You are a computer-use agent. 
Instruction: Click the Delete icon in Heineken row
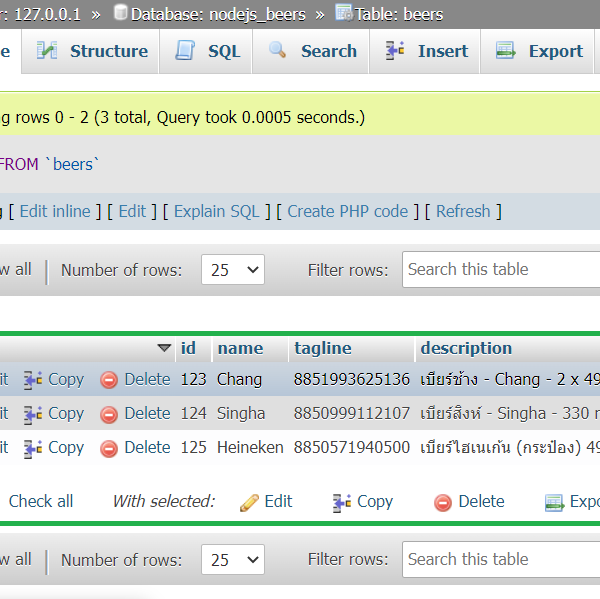109,448
